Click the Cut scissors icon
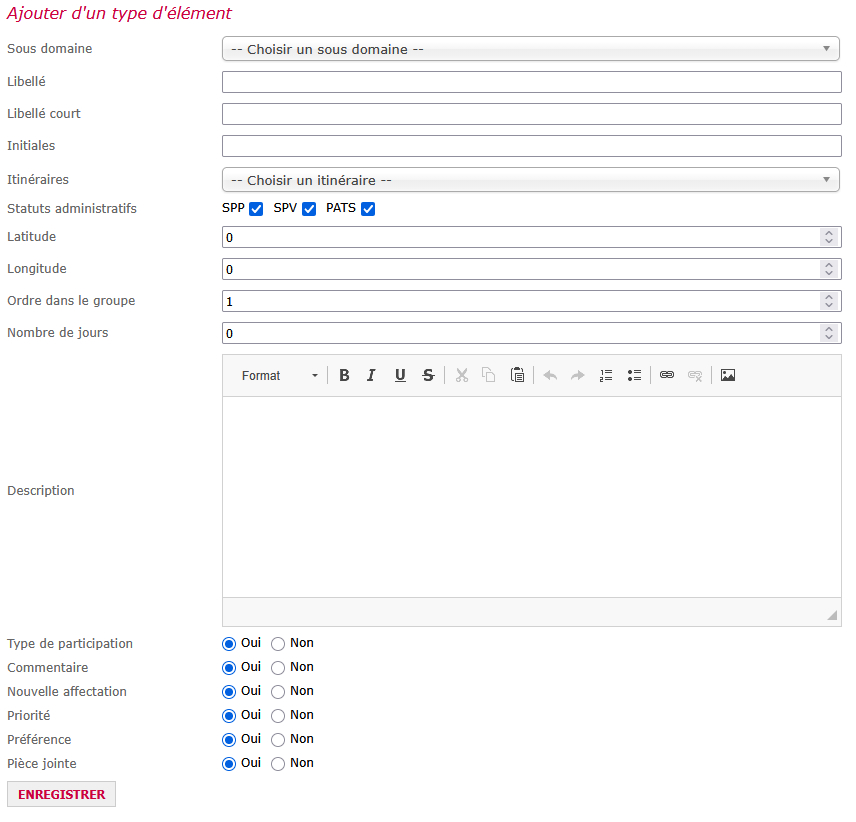 [x=462, y=376]
